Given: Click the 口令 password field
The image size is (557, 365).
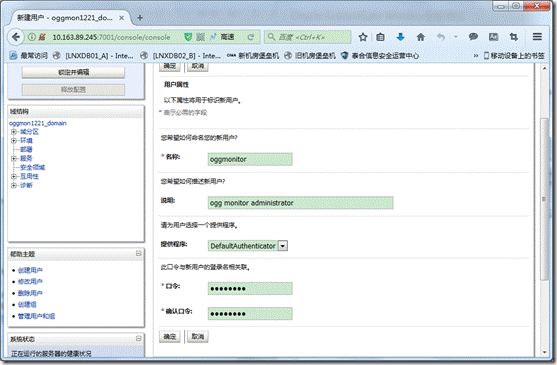Looking at the screenshot, I should pos(250,288).
